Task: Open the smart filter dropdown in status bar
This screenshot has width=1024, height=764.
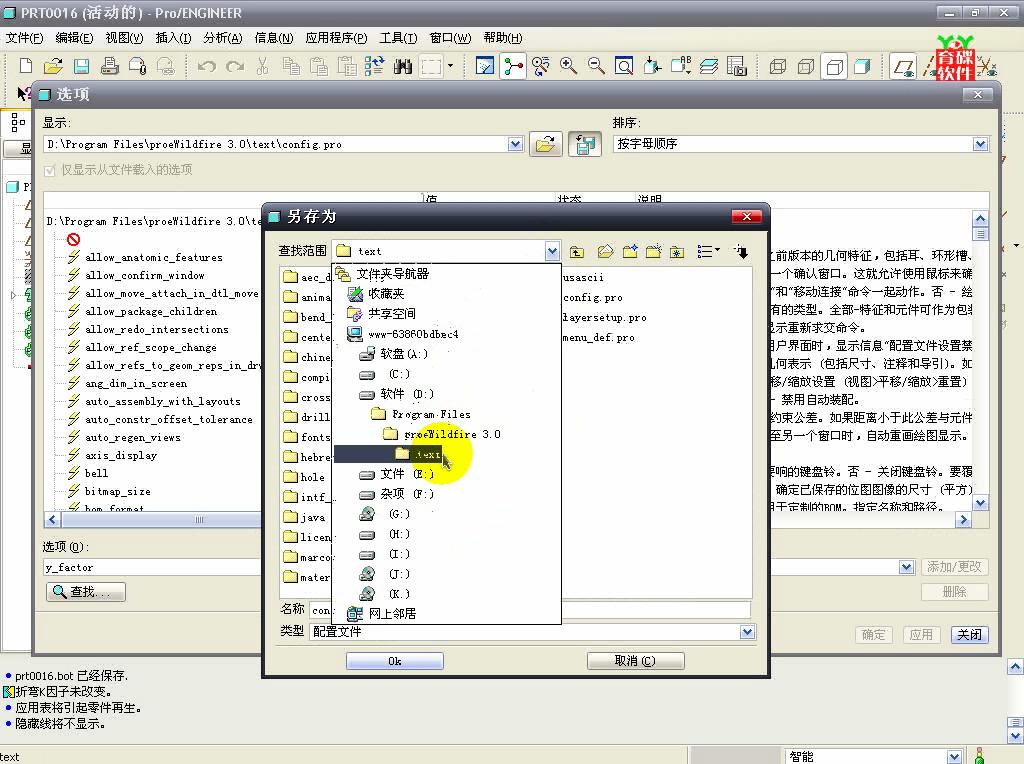Action: click(954, 756)
